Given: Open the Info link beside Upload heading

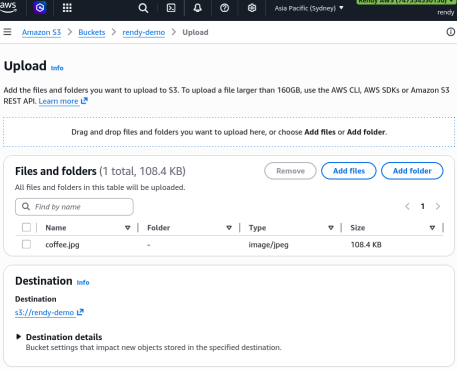Looking at the screenshot, I should click(x=57, y=68).
